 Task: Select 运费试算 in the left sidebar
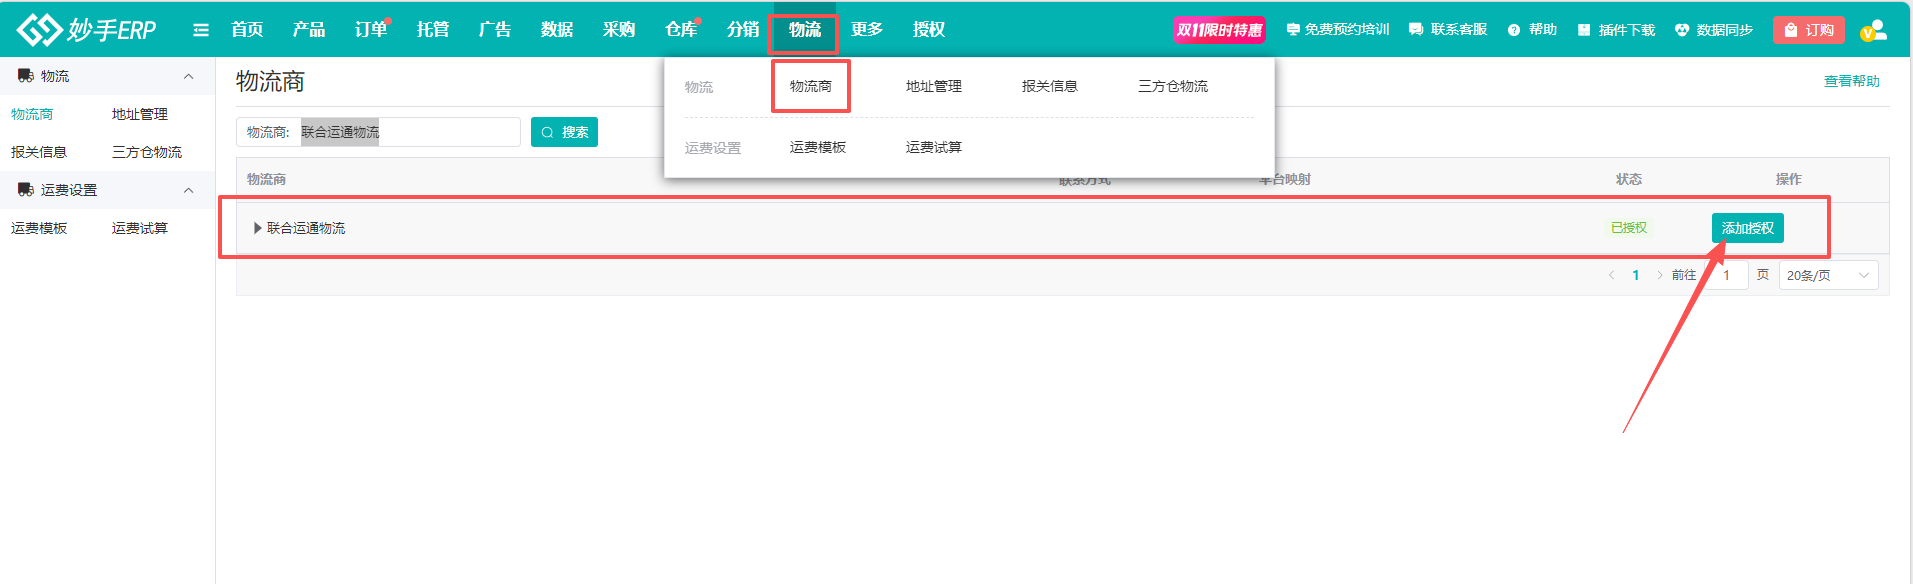click(140, 228)
